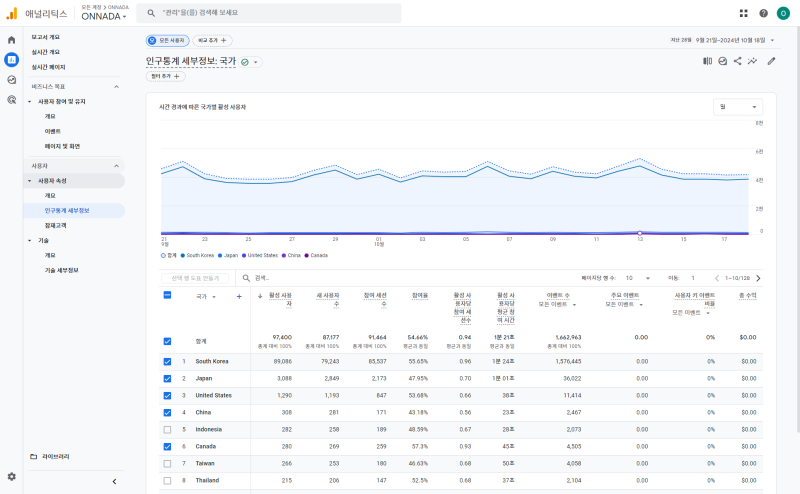Select 기술 세부정보 in the sidebar
Screen dimensions: 800x494
point(61,270)
